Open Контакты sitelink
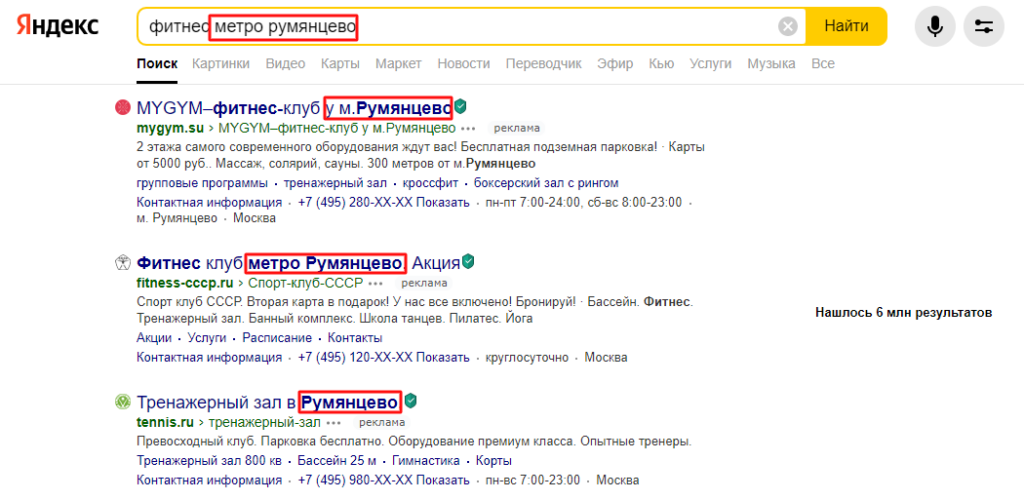Viewport: 1024px width, 500px height. point(355,338)
